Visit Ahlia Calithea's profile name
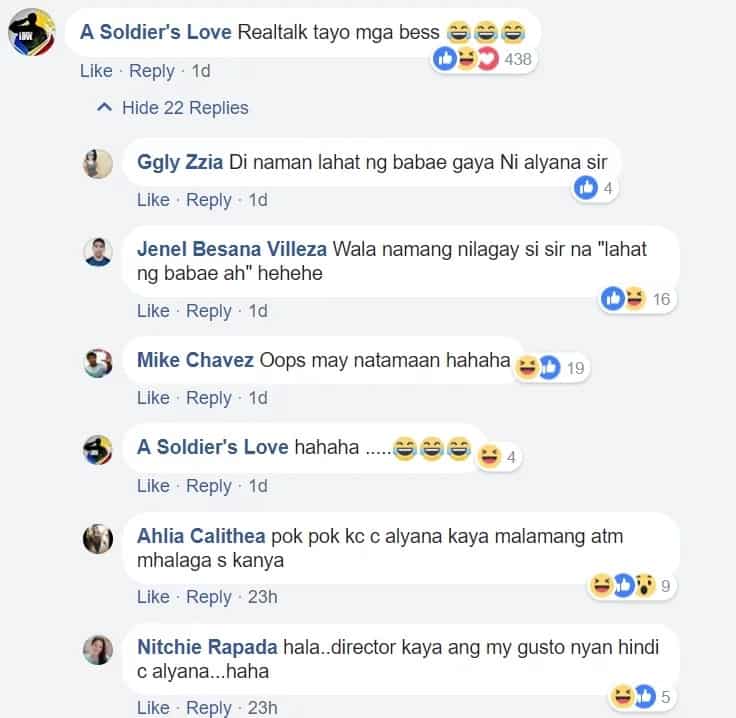 click(x=201, y=536)
